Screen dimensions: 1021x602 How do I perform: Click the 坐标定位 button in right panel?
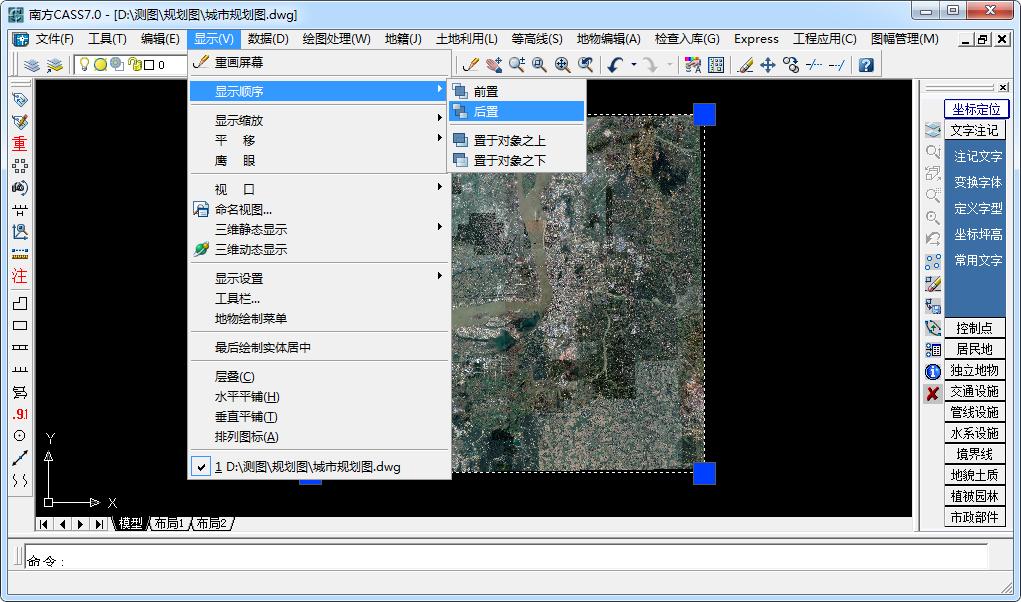coord(975,108)
